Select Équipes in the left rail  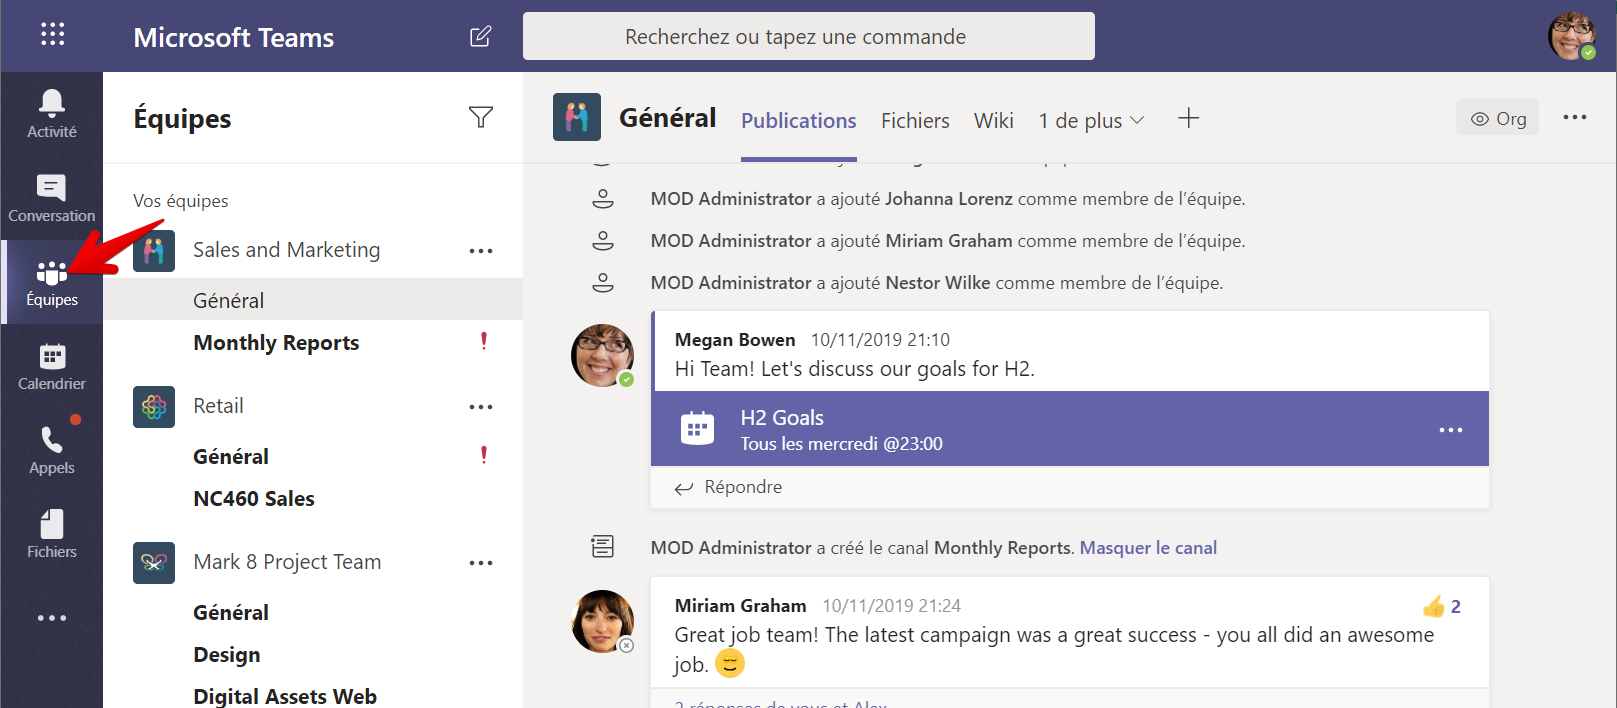click(52, 282)
